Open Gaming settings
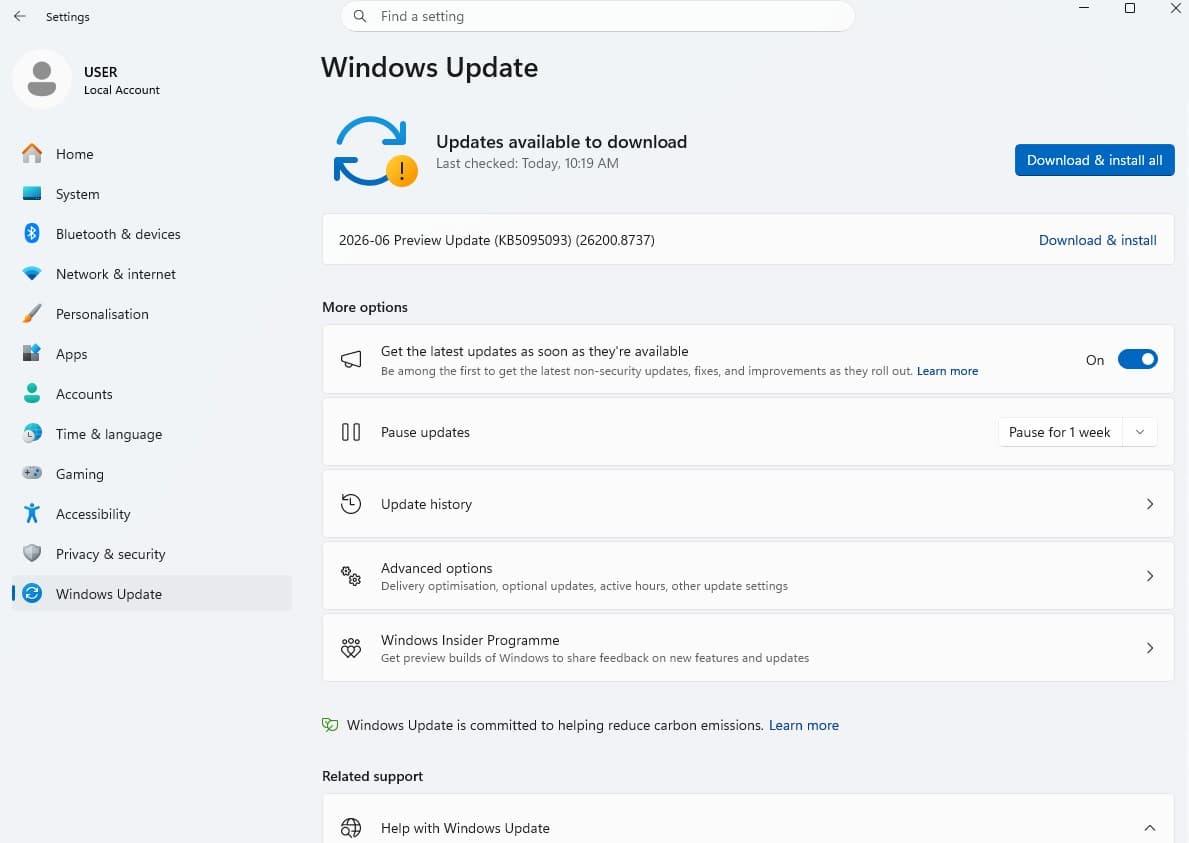Screen dimensions: 1189x843 (152, 474)
